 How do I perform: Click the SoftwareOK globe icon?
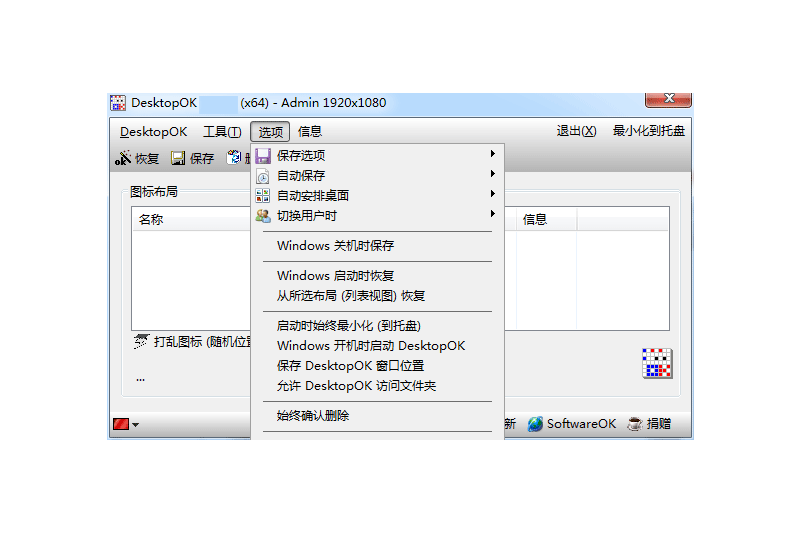click(x=535, y=424)
